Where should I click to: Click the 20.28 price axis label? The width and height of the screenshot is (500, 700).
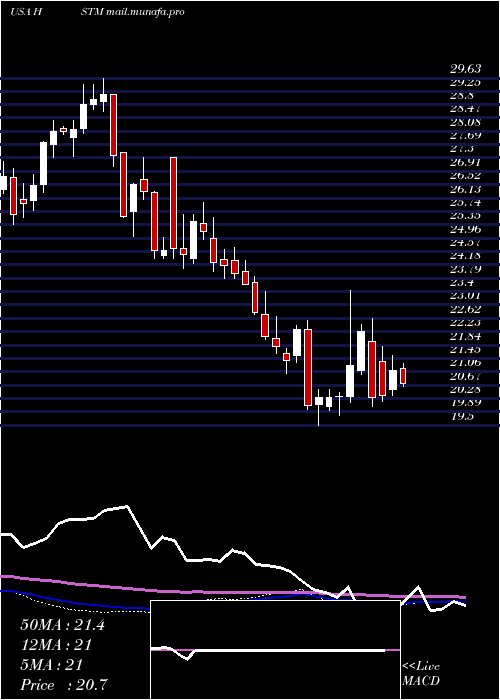[465, 390]
